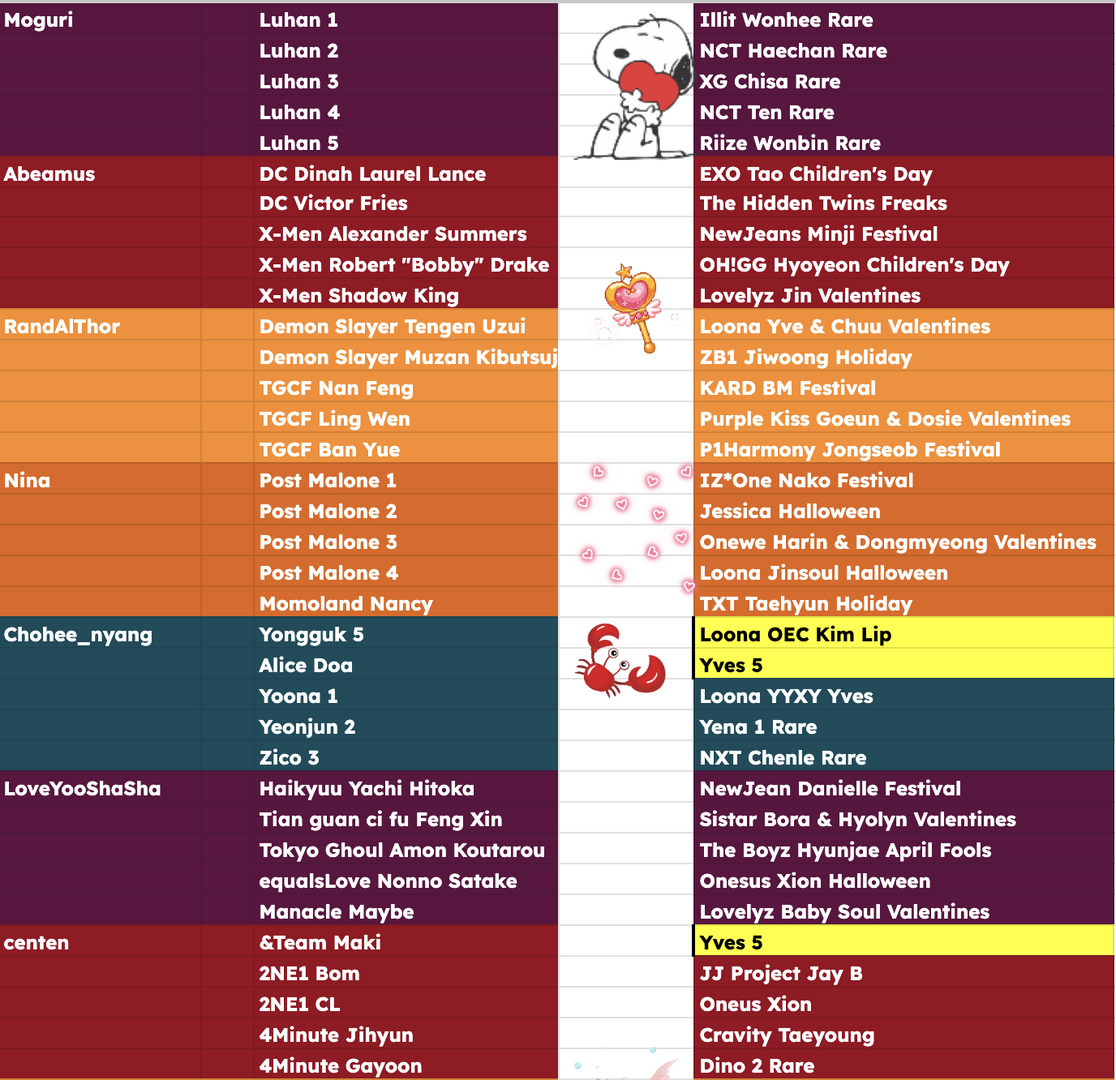Viewport: 1116px width, 1080px height.
Task: Select the cell 'Luhan 3'
Action: 406,81
